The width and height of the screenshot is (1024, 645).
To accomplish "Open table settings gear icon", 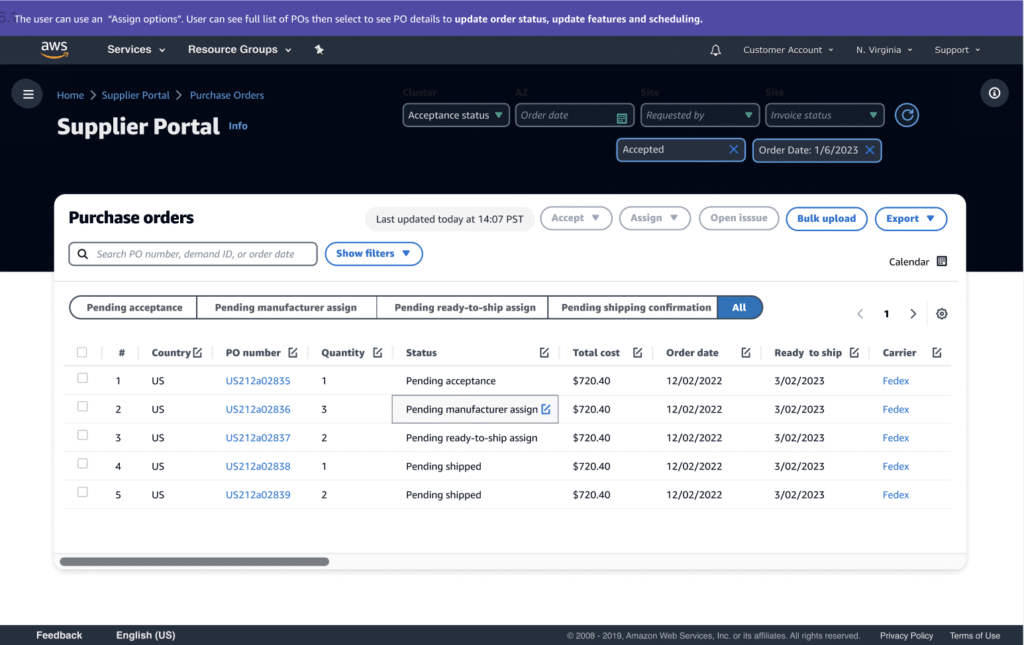I will [941, 314].
